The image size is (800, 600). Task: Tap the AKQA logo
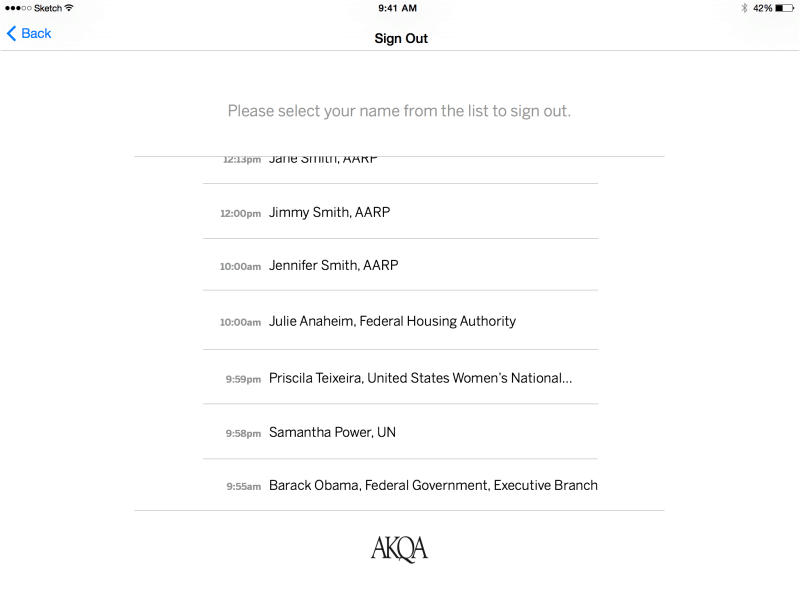(399, 548)
